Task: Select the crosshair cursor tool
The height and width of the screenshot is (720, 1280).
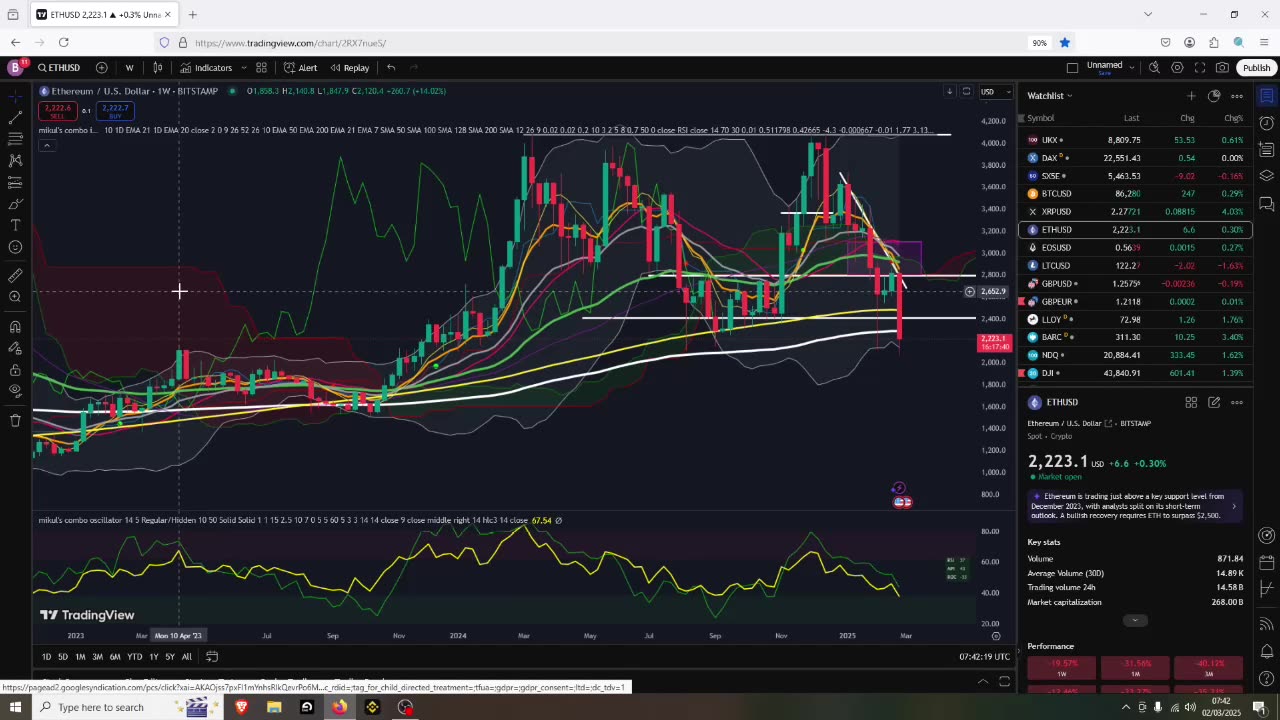Action: [15, 96]
